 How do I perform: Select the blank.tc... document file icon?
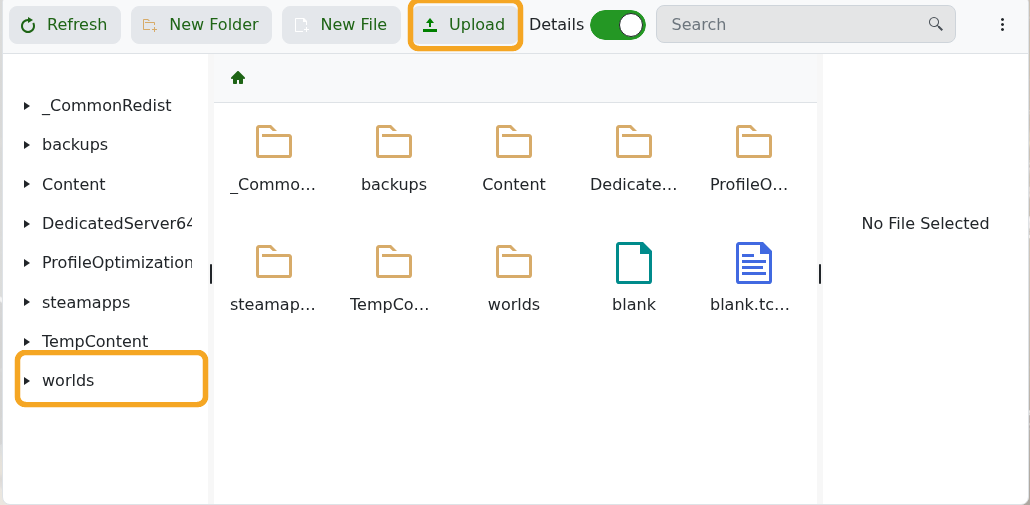click(x=753, y=263)
